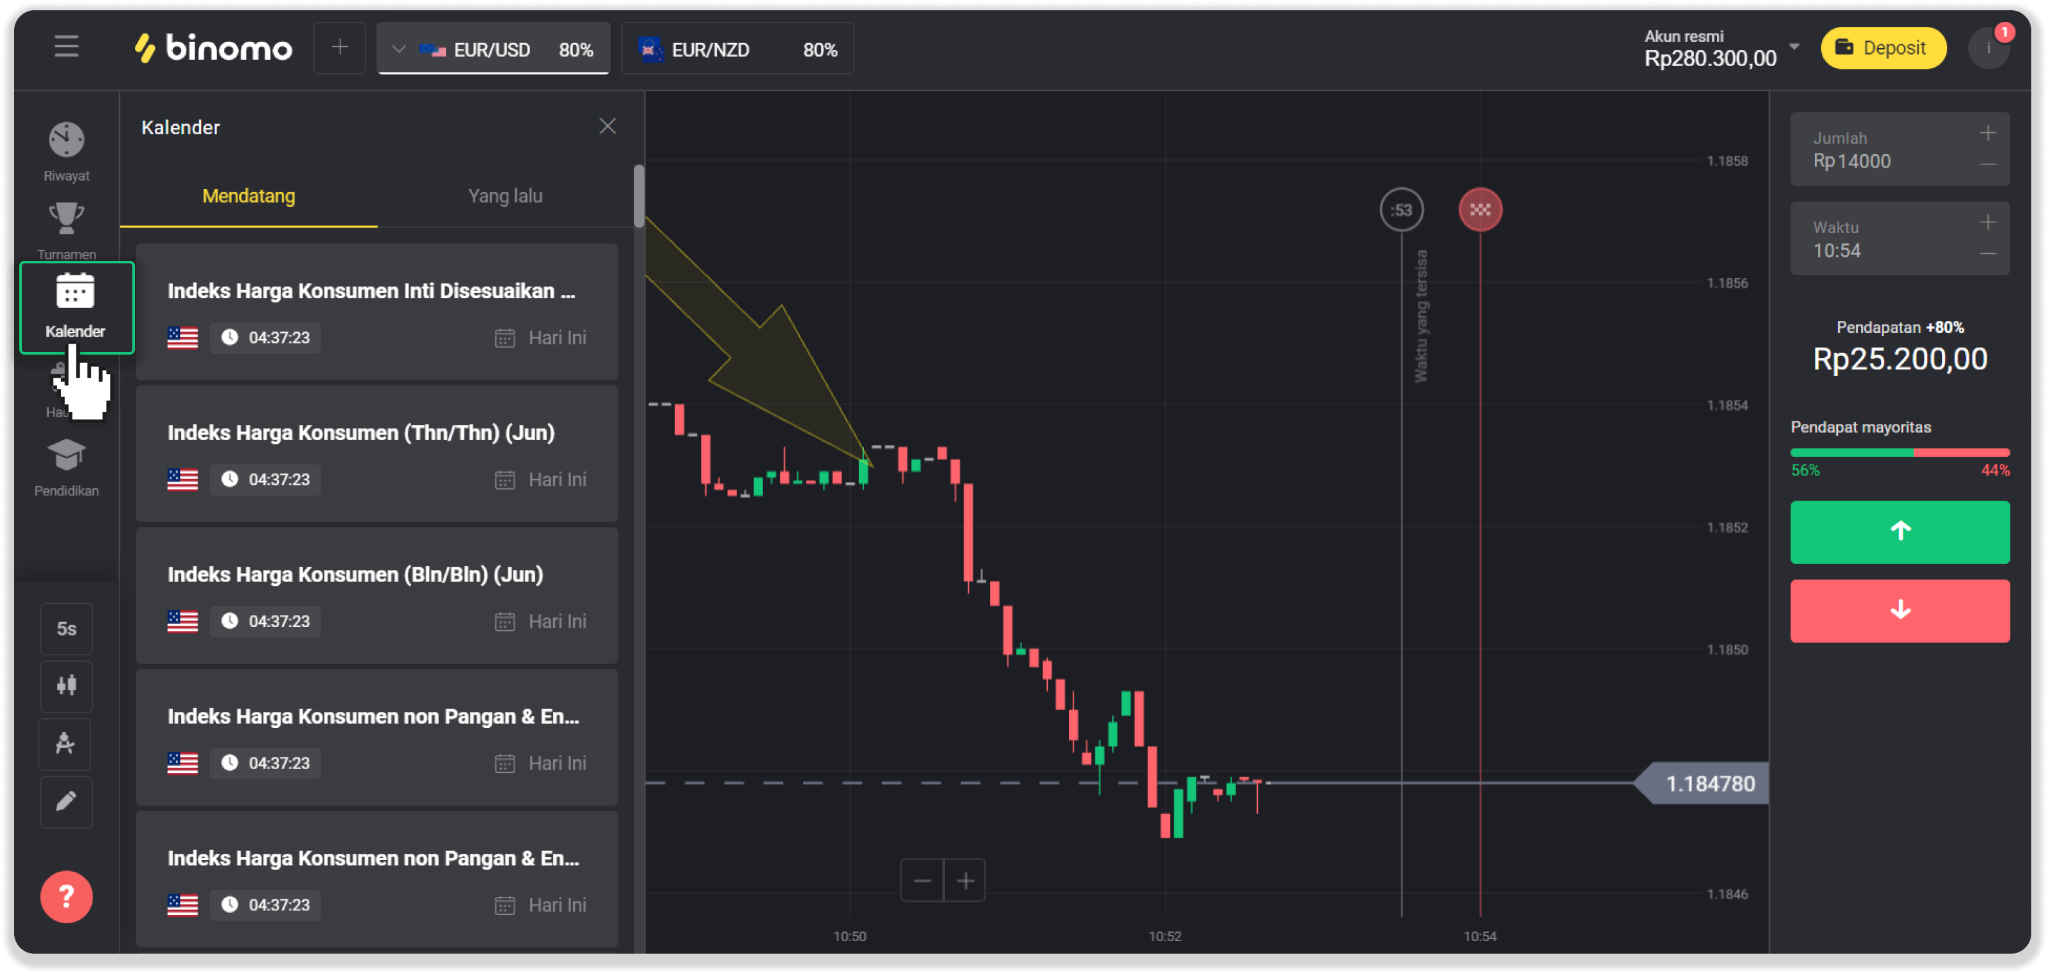The width and height of the screenshot is (2048, 975).
Task: Increase the Jumlah amount with plus
Action: (1988, 133)
